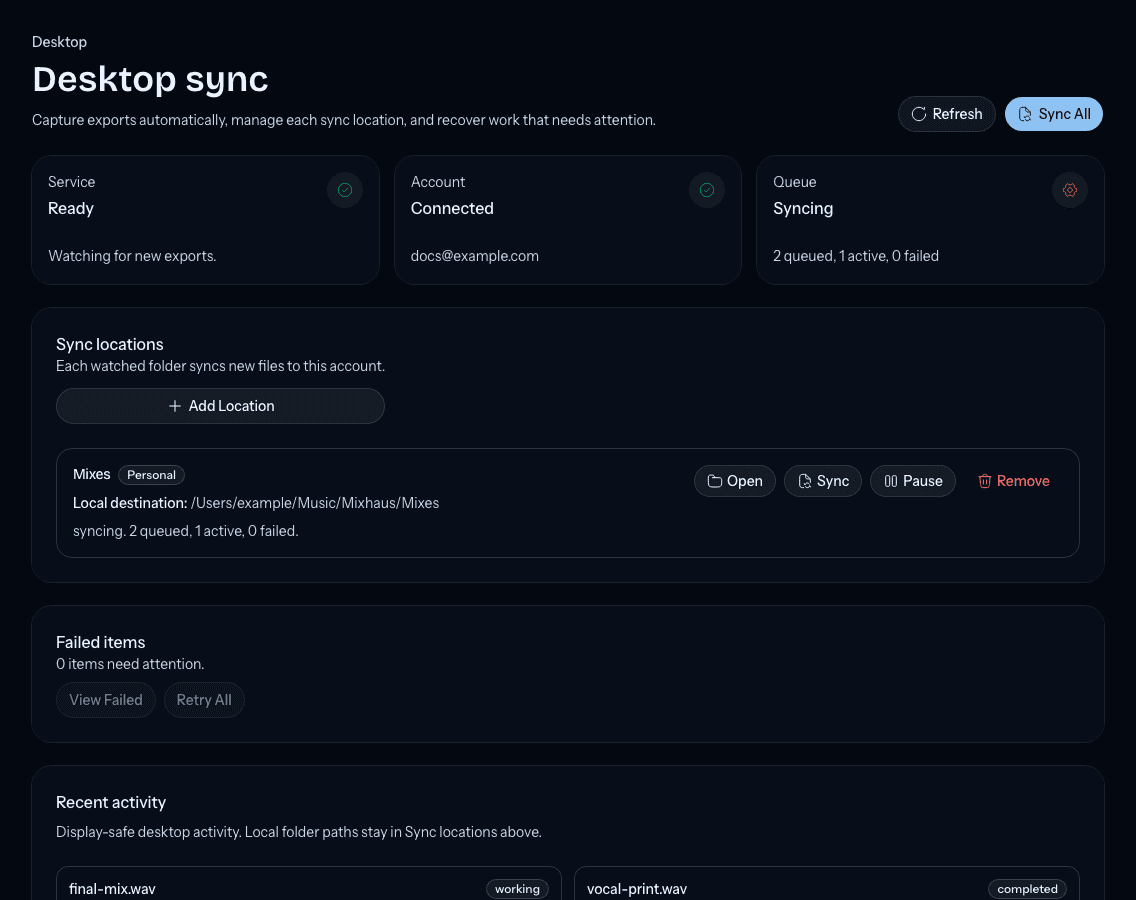Sync the Mixes location
1136x900 pixels.
point(822,481)
